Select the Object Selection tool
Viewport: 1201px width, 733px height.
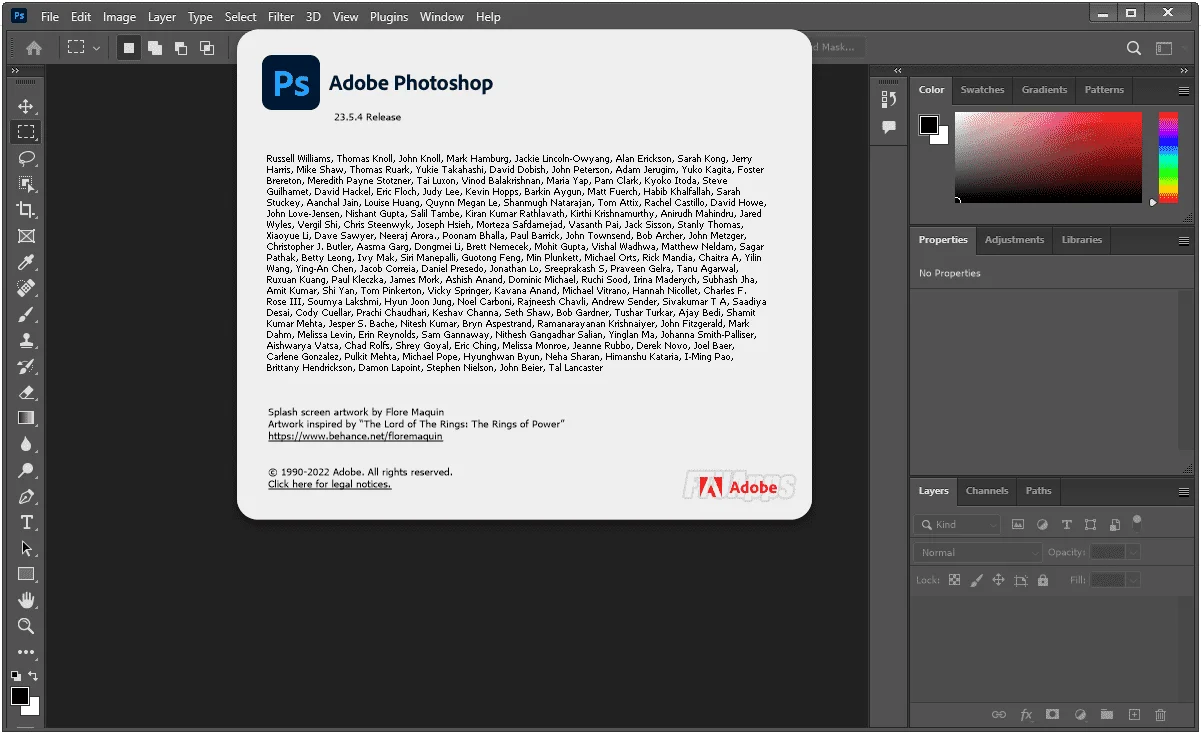[26, 184]
